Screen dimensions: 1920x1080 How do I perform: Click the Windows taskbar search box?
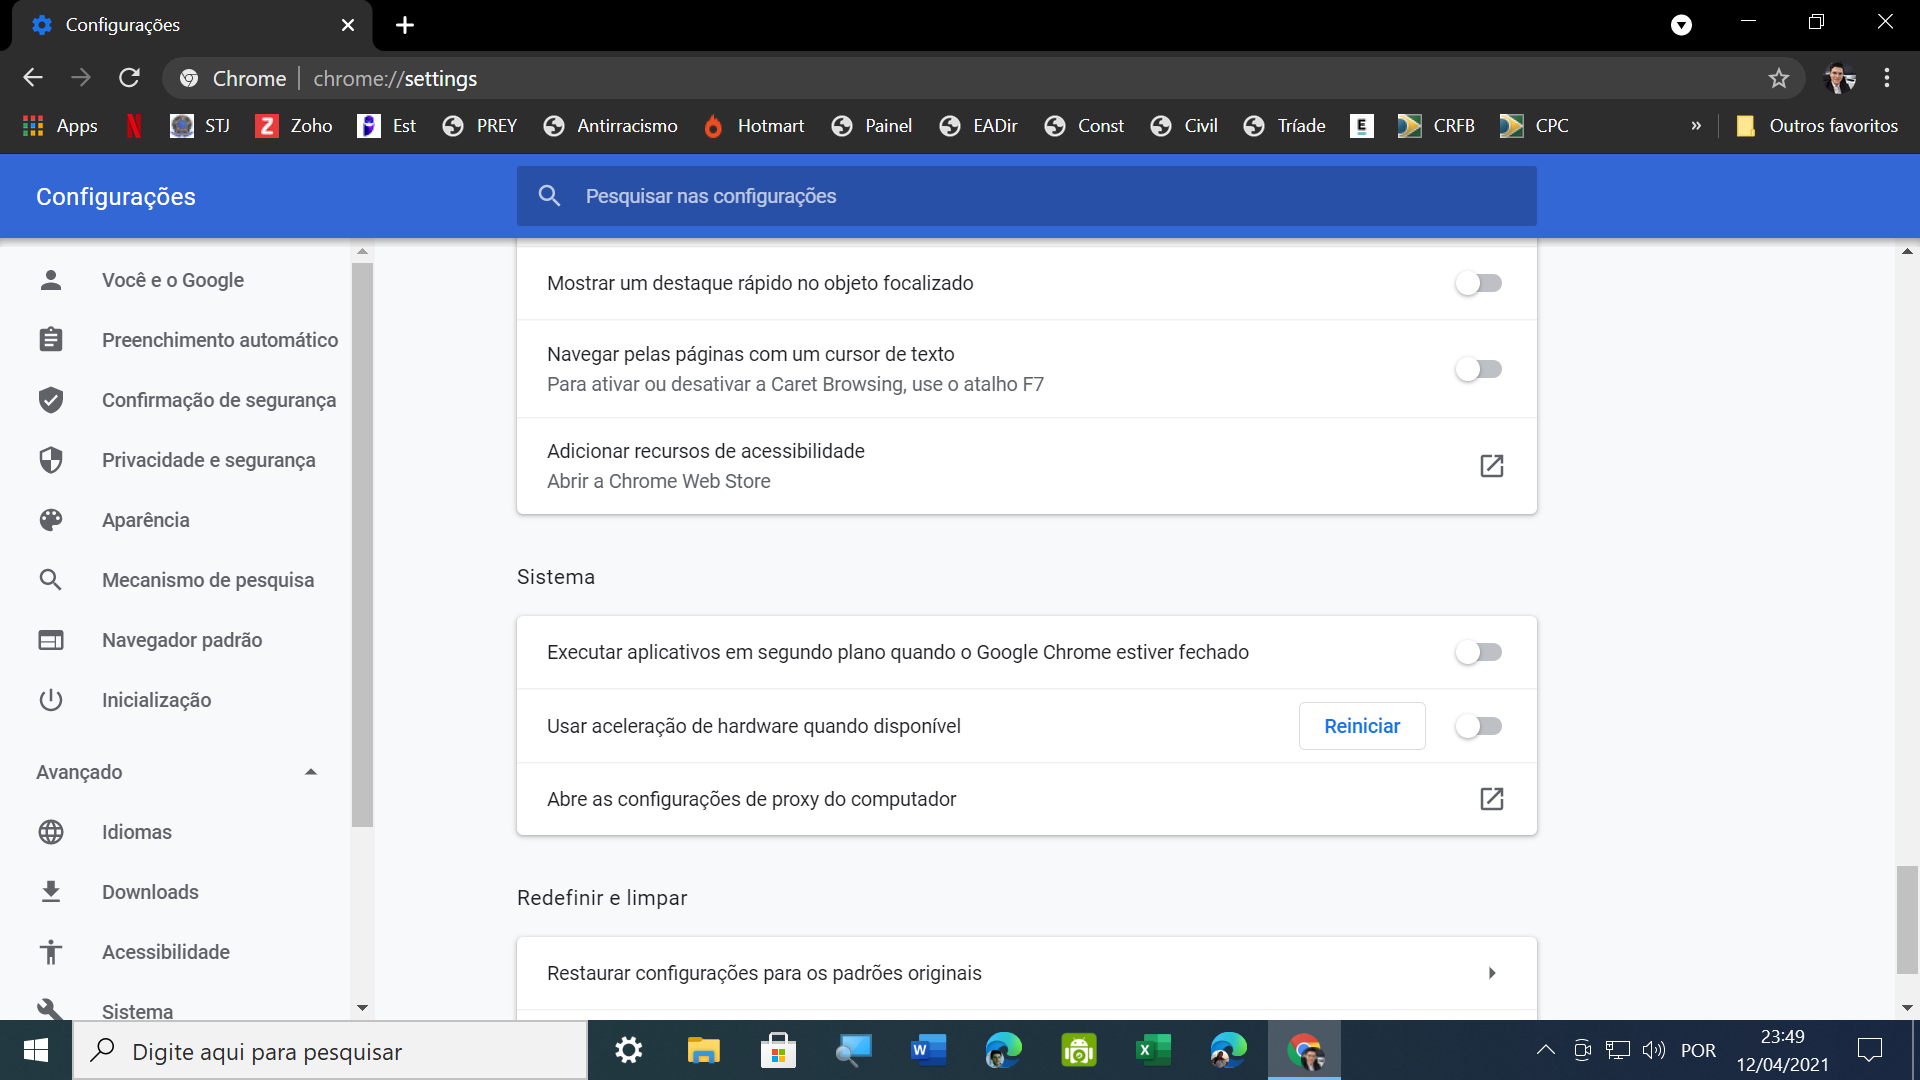click(330, 1051)
